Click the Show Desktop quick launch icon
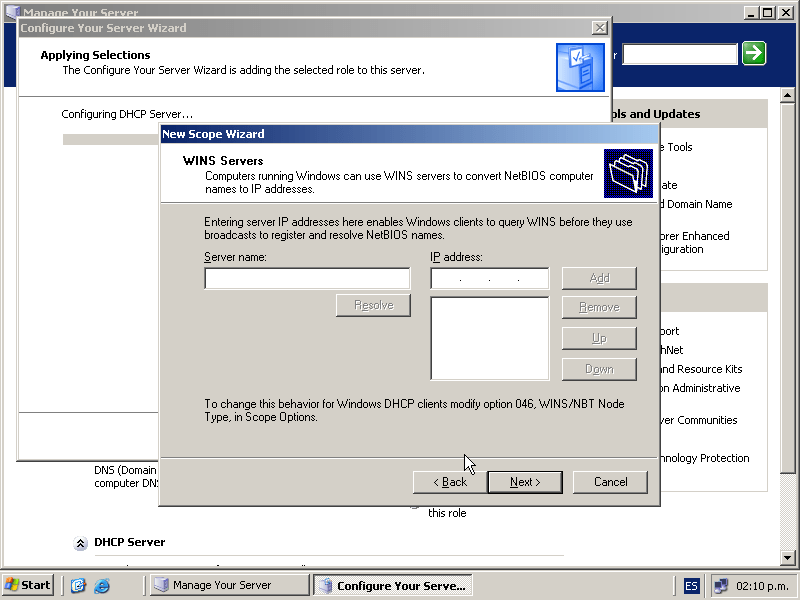The image size is (800, 600). pos(78,585)
